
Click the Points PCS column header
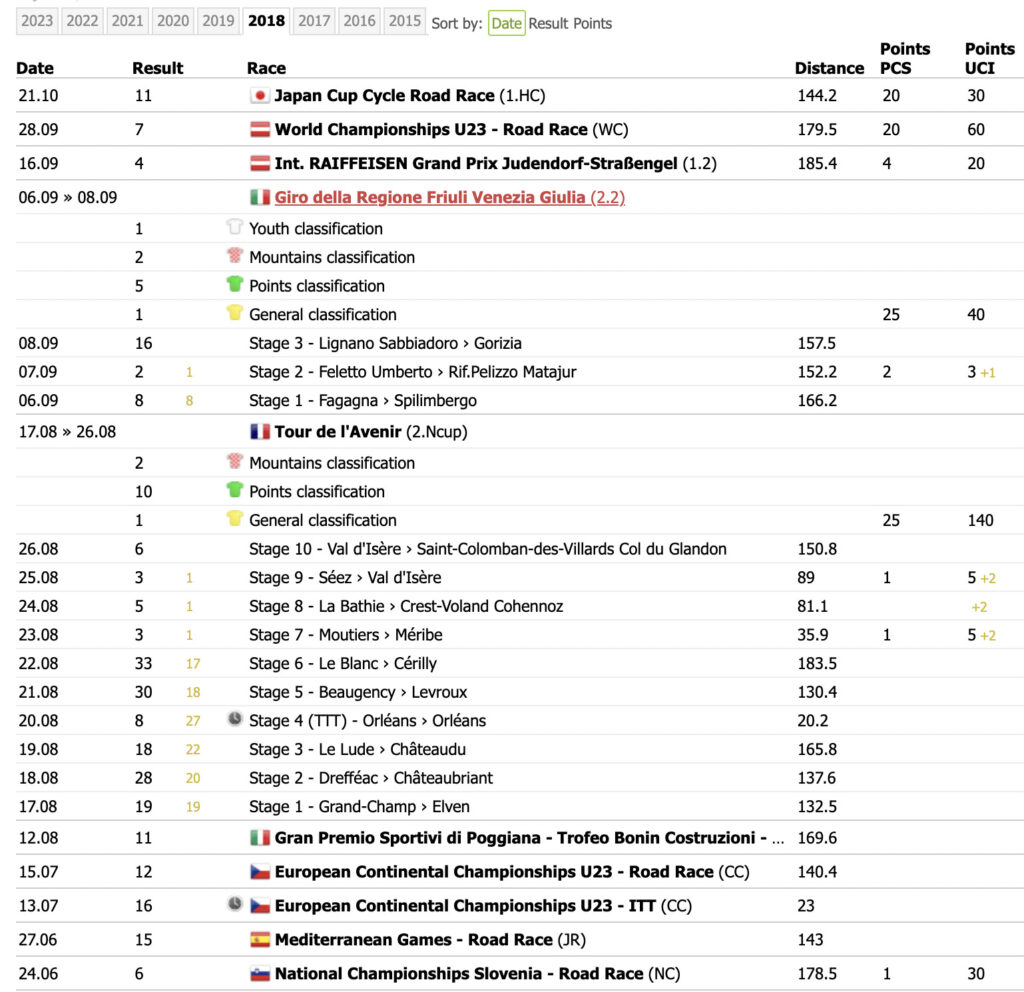(x=904, y=59)
